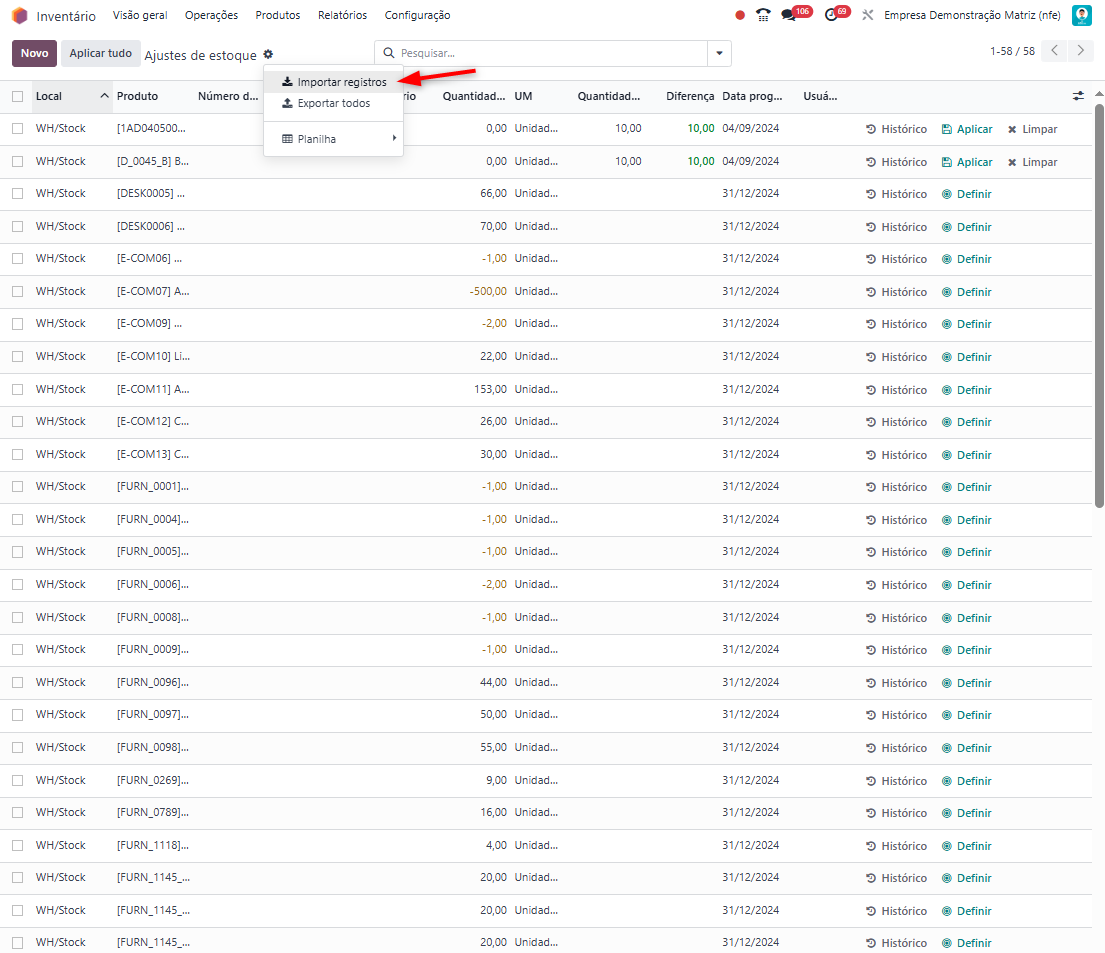Screen dimensions: 1105x953
Task: Open Histórico for the [E-COM10] row
Action: (x=896, y=357)
